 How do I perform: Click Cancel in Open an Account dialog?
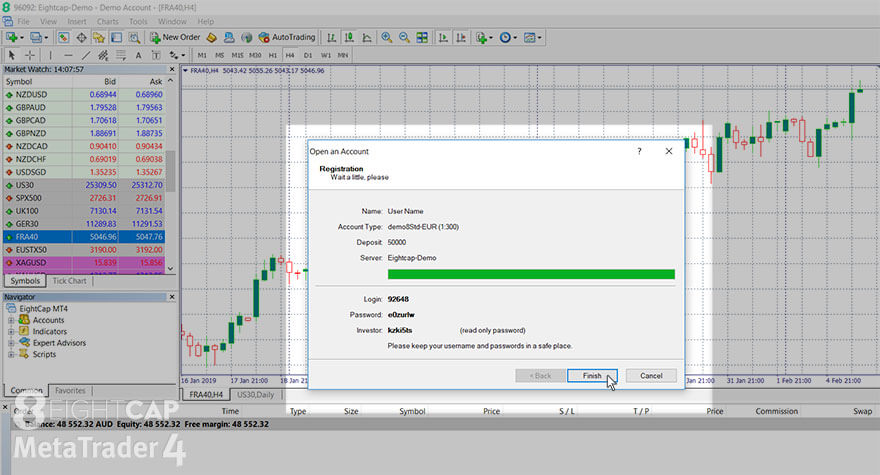point(651,376)
